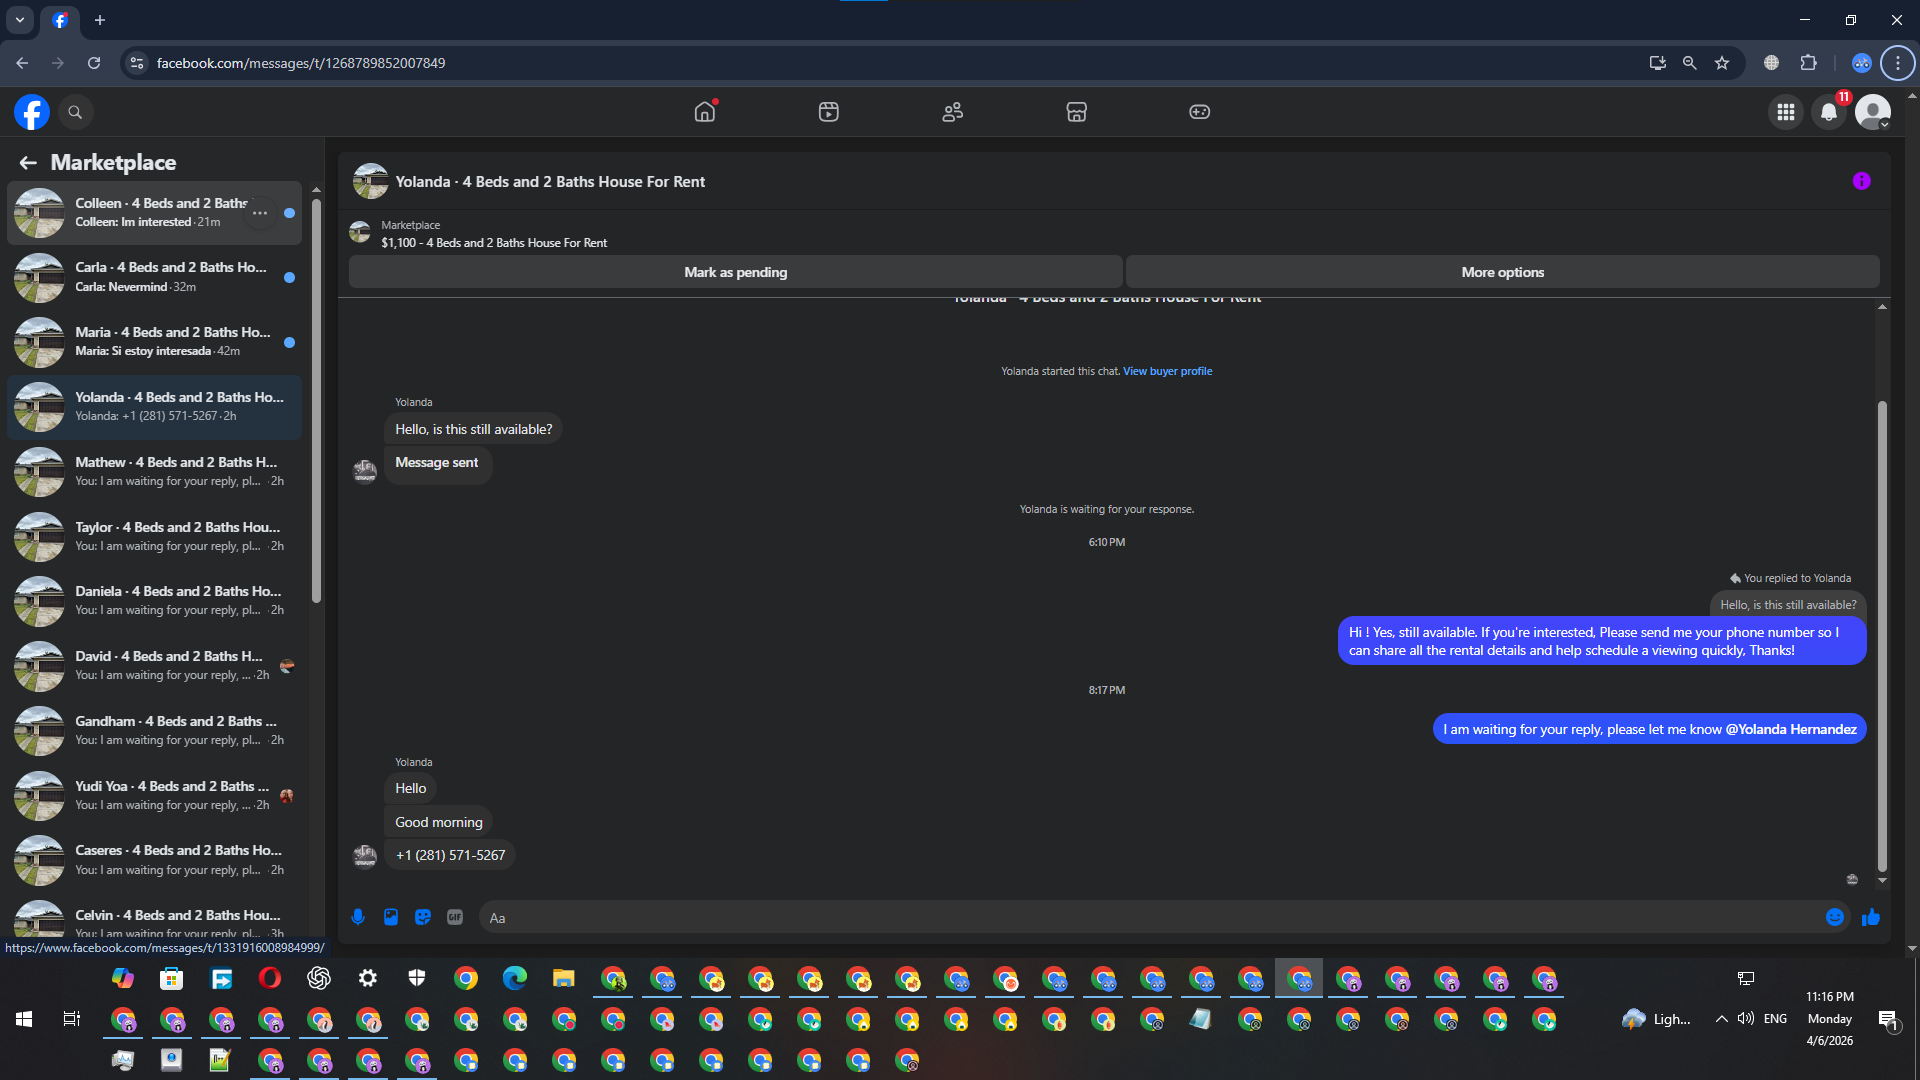Open the Chrome three-dot menu
The width and height of the screenshot is (1920, 1080).
point(1898,63)
